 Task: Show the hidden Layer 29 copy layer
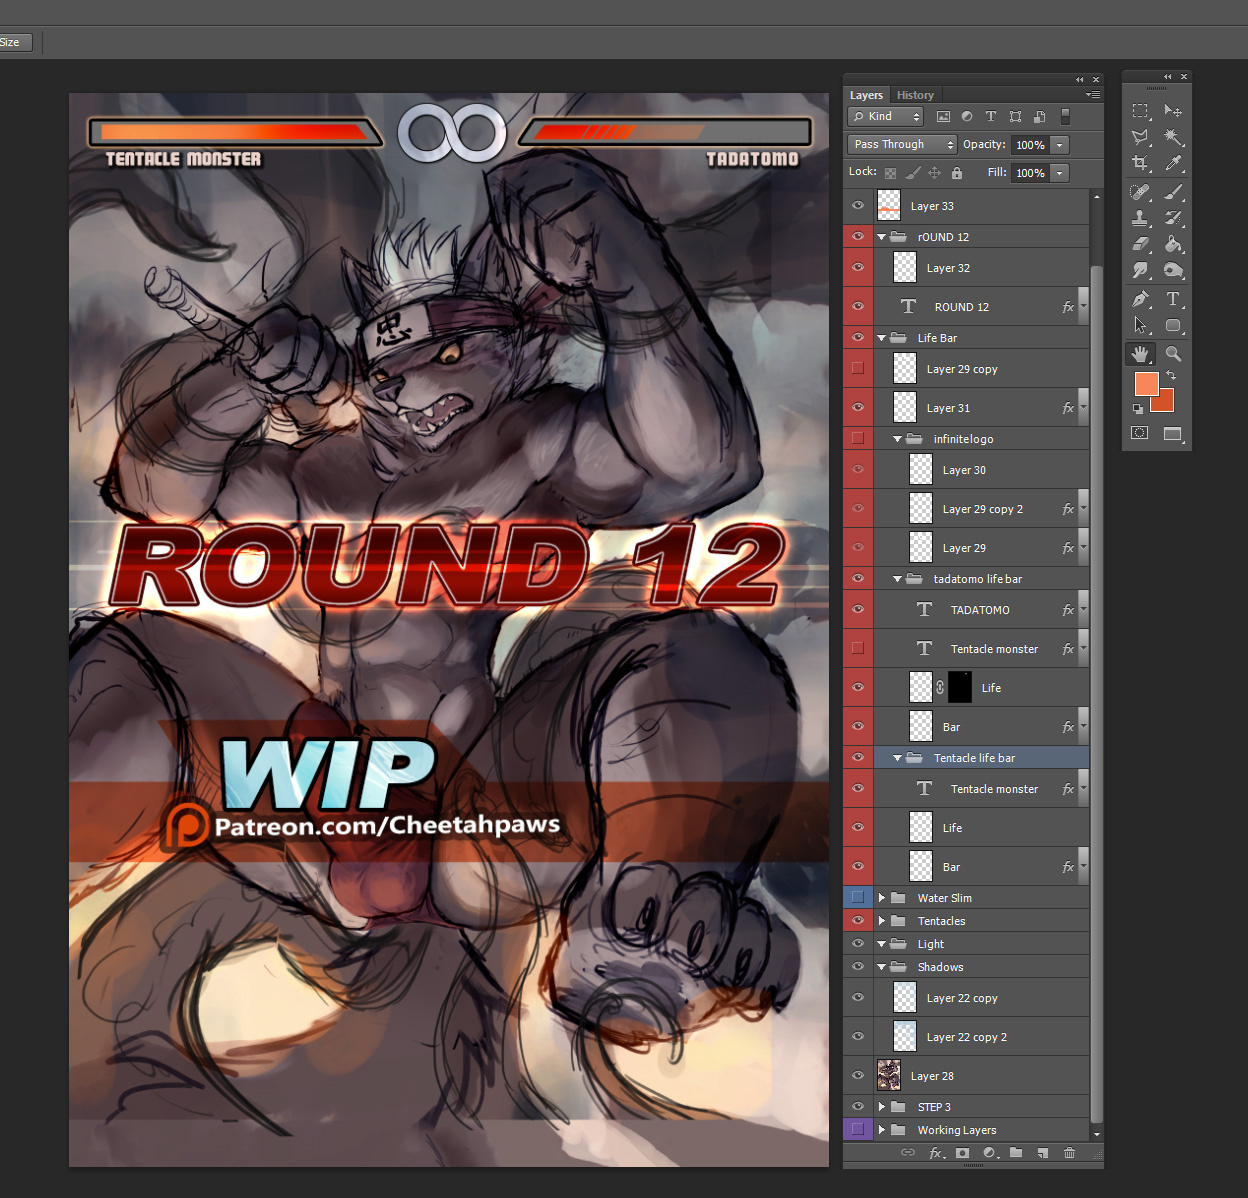coord(858,368)
